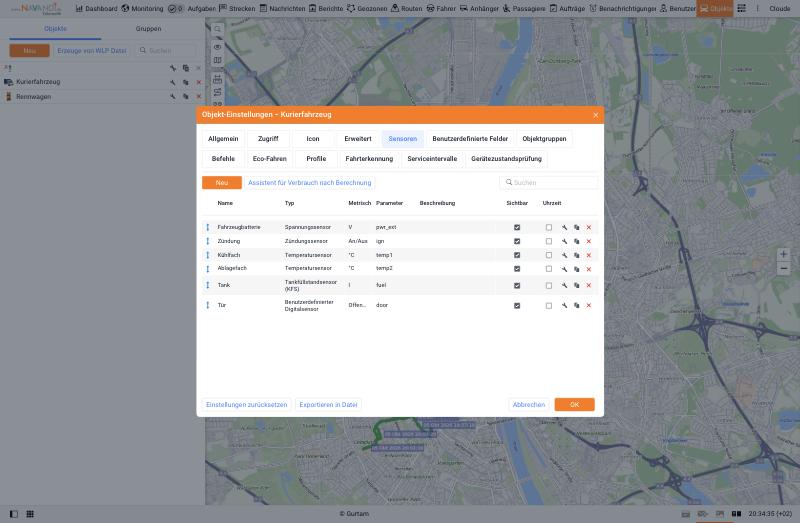This screenshot has width=800, height=523.
Task: Enable Uhrzeit for Tür sensor
Action: [548, 306]
